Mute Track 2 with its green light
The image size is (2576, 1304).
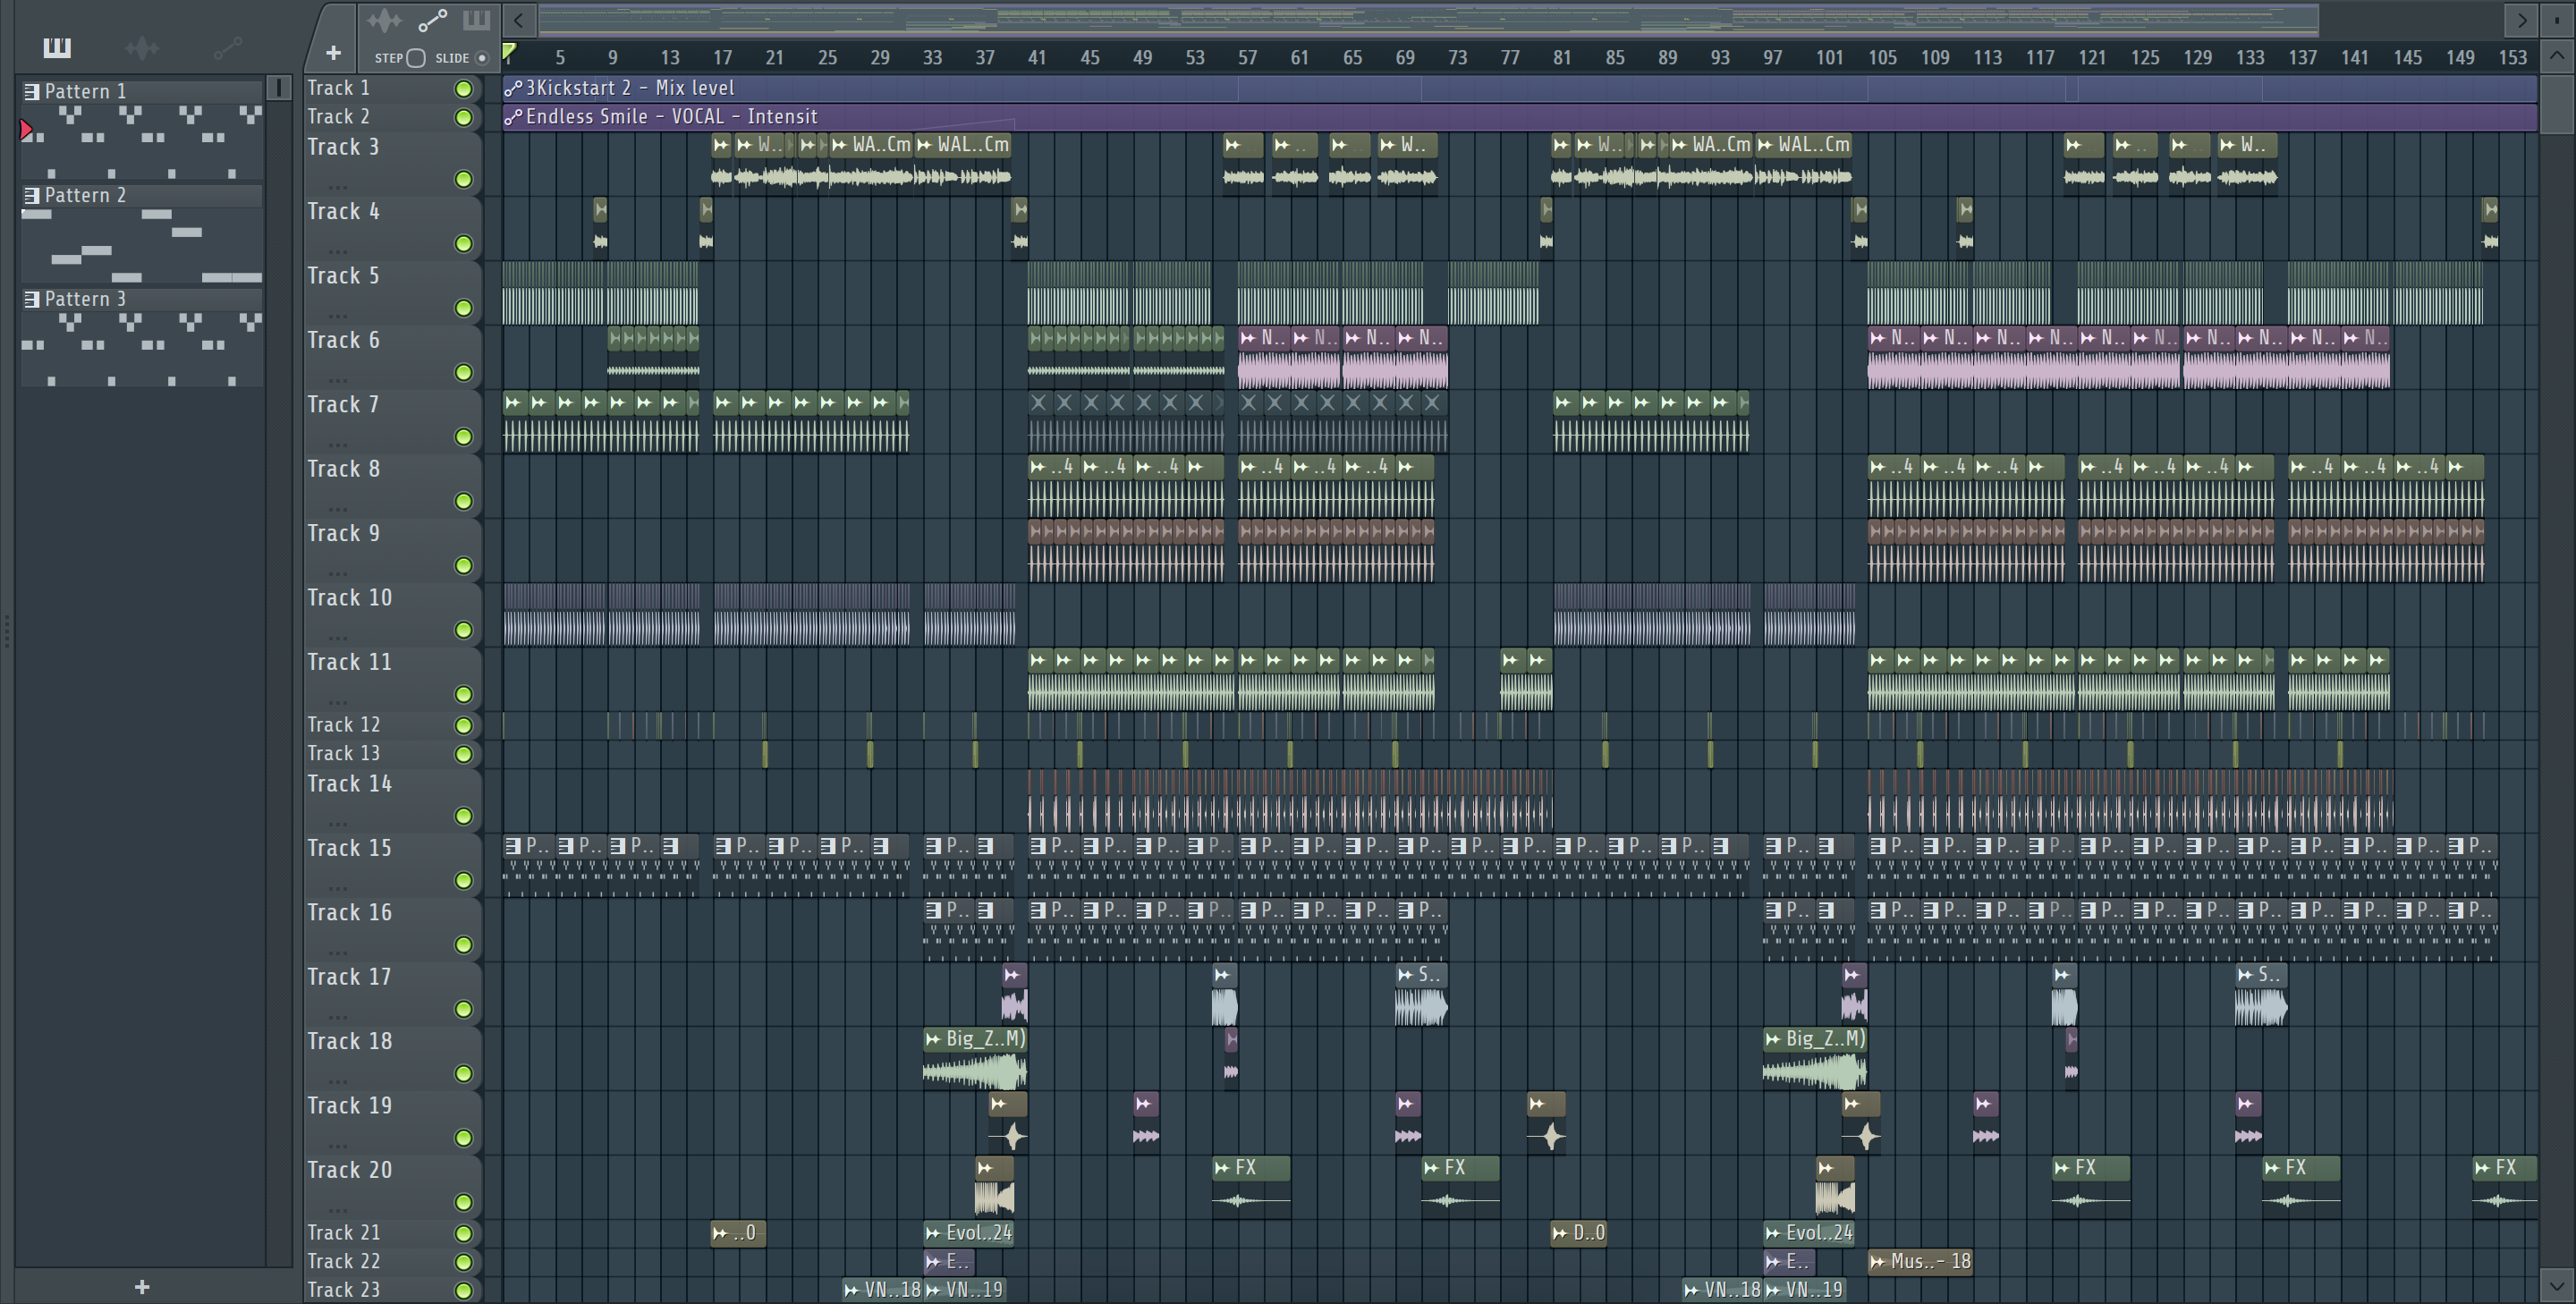point(463,118)
